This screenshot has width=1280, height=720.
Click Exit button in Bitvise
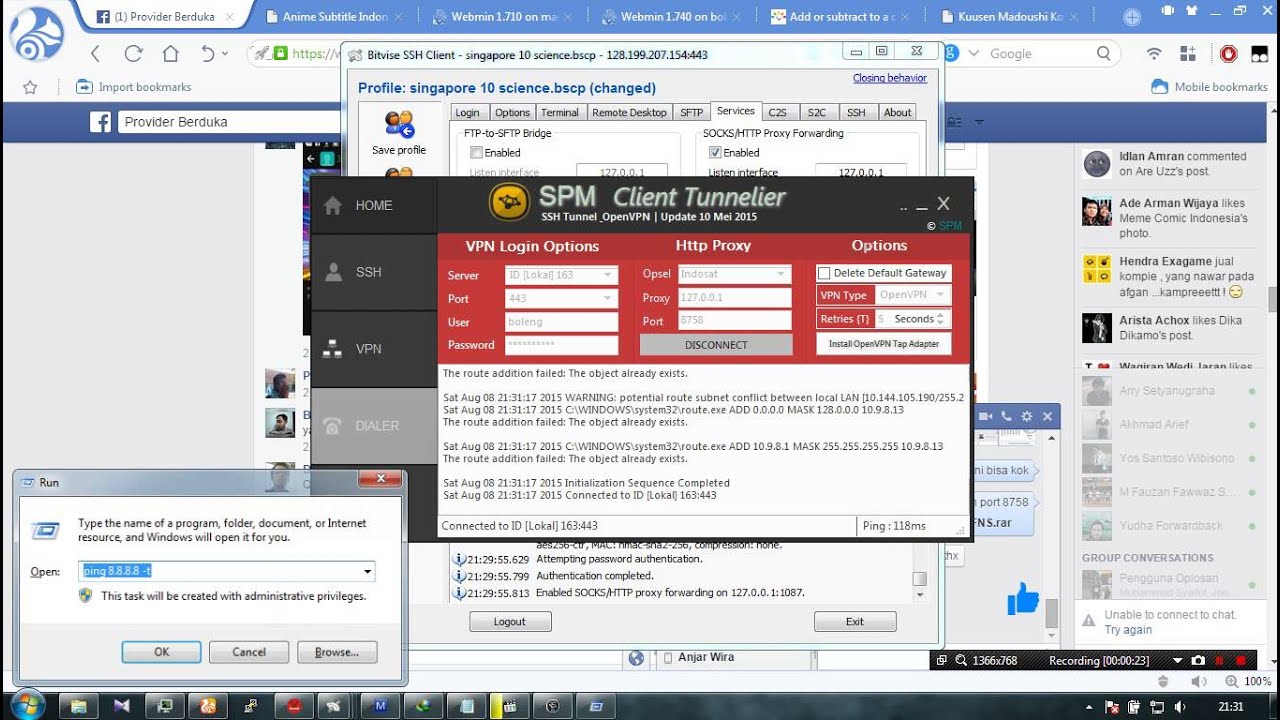coord(855,622)
